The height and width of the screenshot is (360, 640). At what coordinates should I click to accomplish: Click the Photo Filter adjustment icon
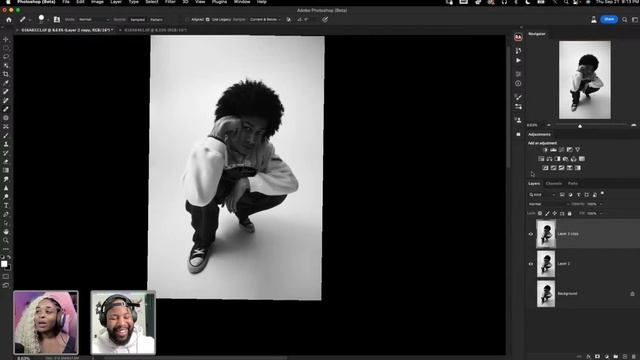pos(566,159)
